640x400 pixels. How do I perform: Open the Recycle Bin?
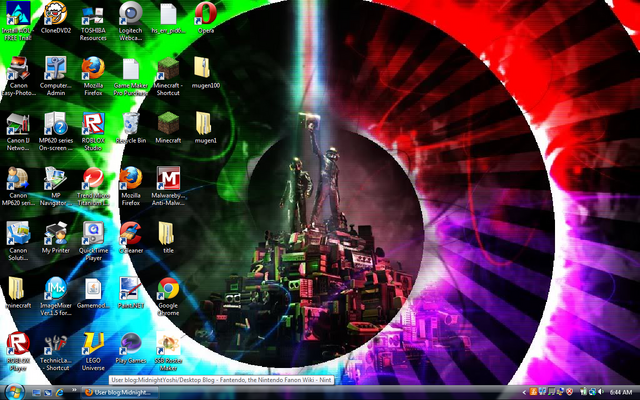pyautogui.click(x=131, y=128)
